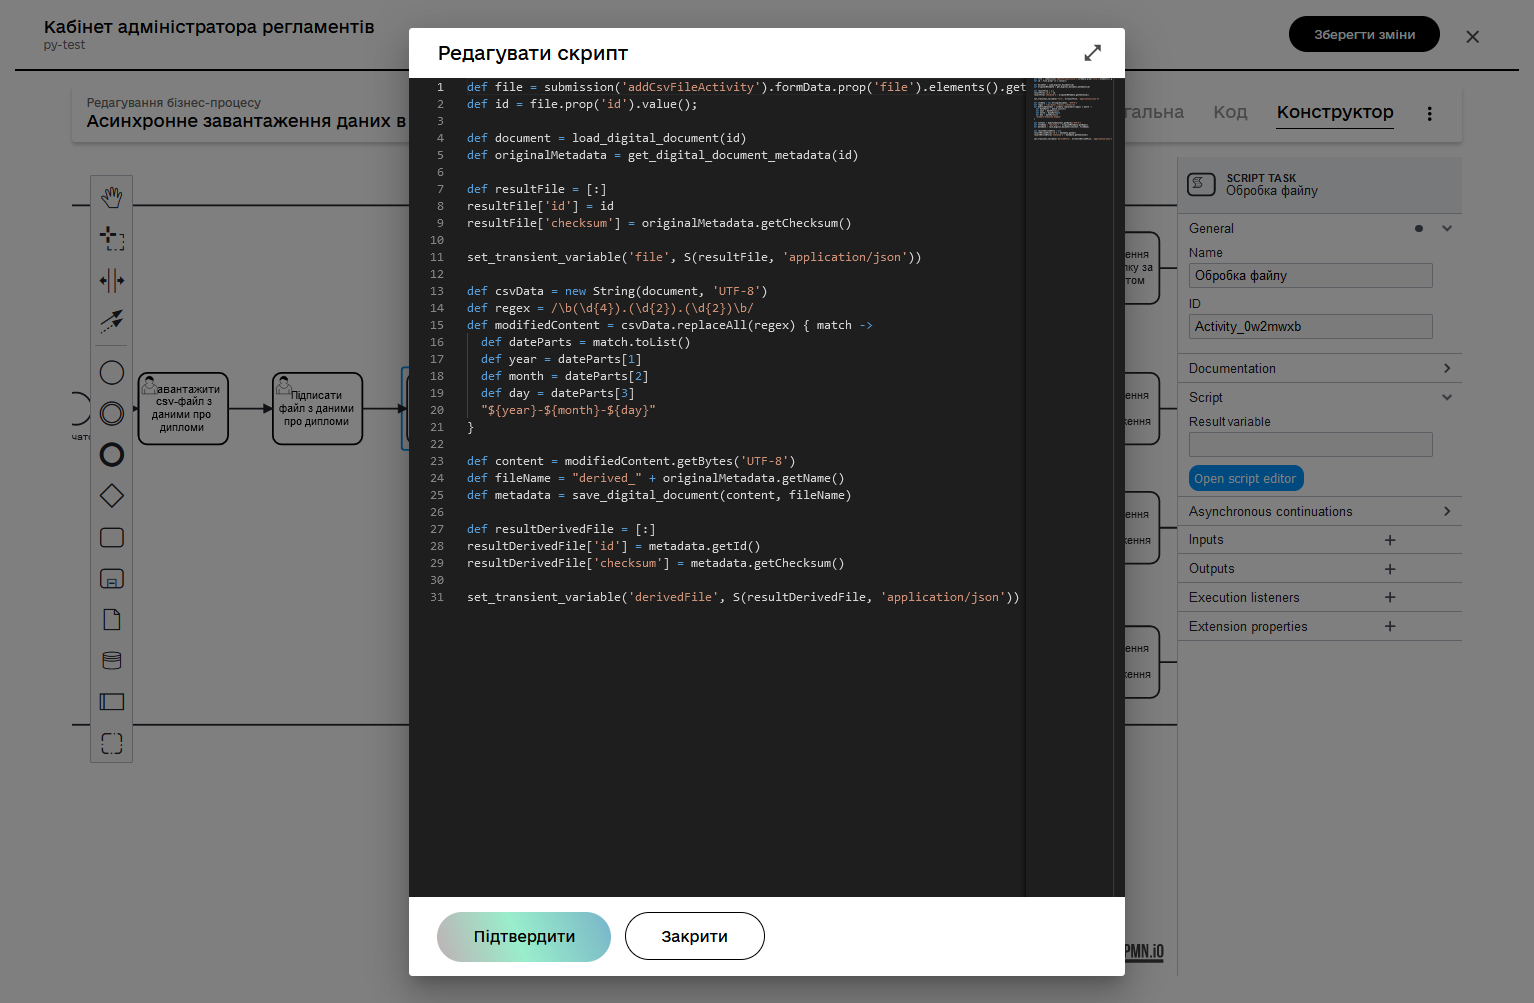This screenshot has height=1003, width=1534.
Task: Create a data store reference
Action: point(112,661)
